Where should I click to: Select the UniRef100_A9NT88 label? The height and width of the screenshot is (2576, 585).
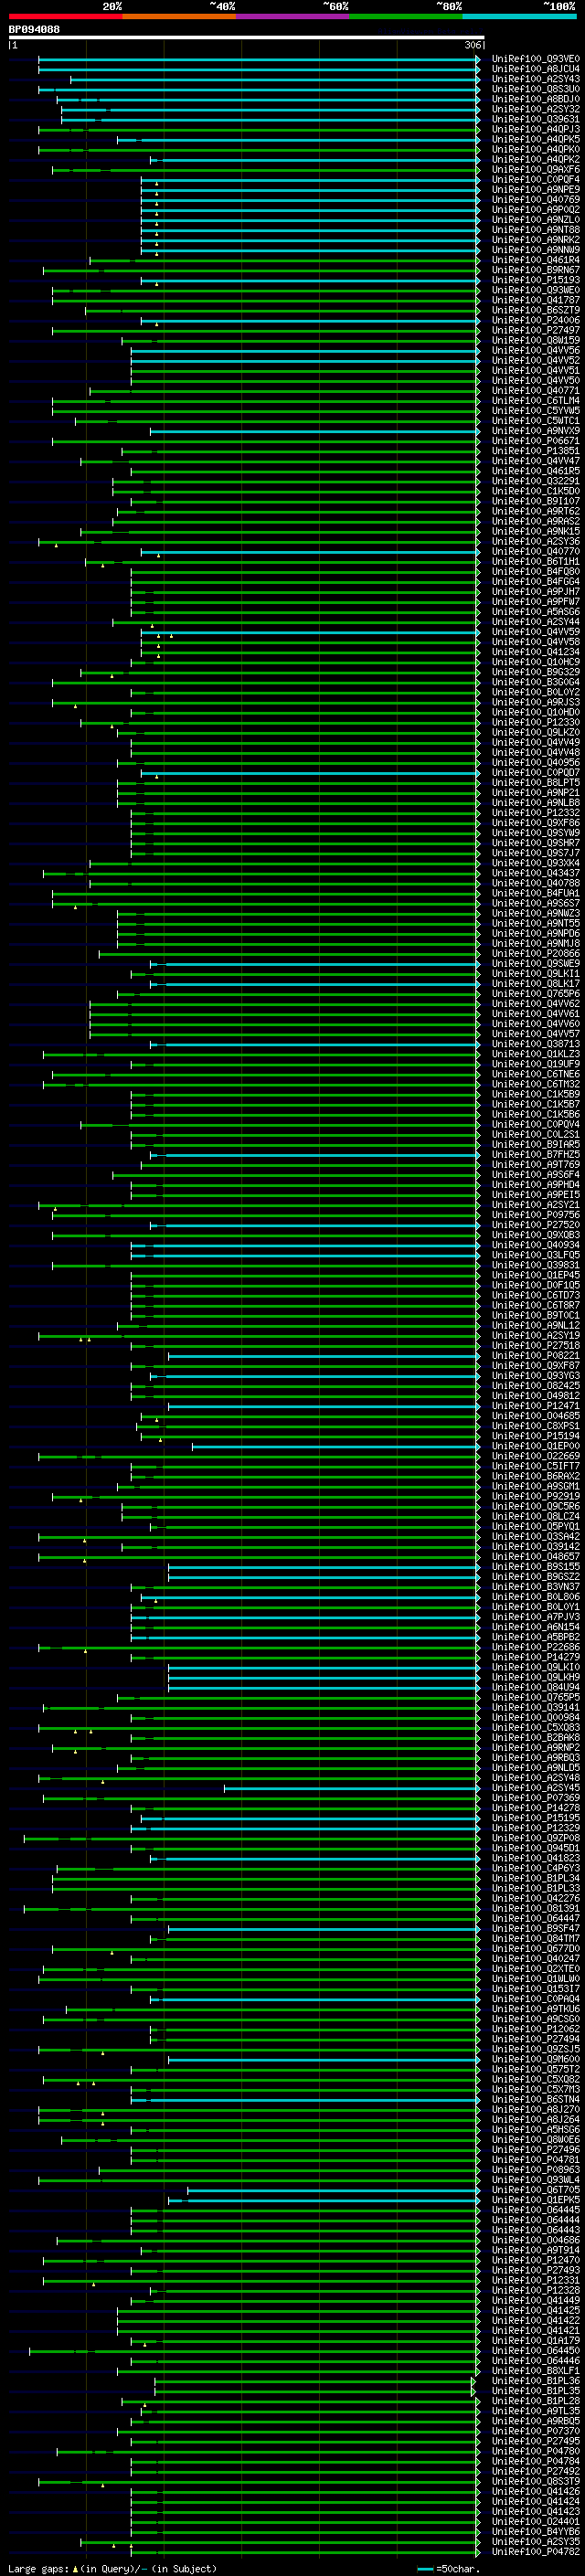click(x=536, y=230)
